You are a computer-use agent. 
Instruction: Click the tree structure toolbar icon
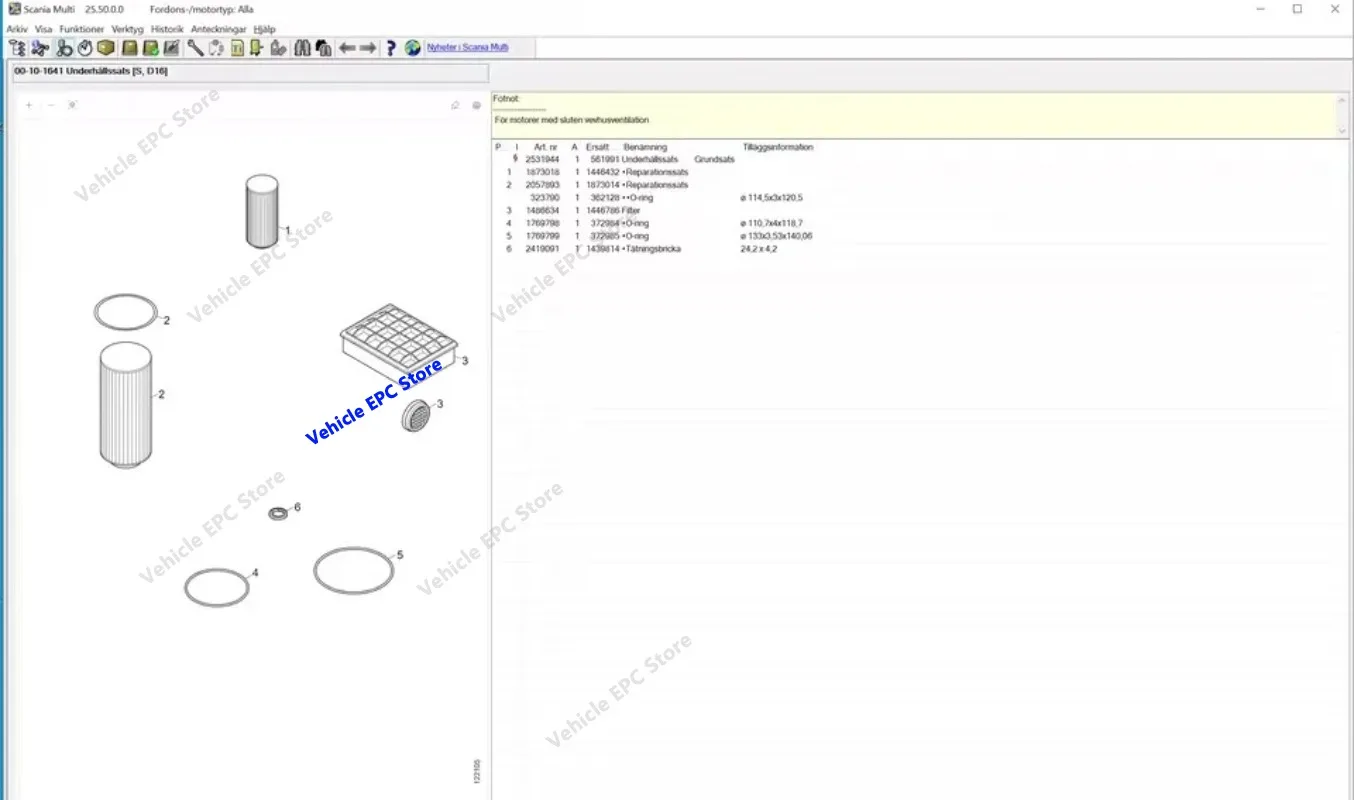coord(17,48)
